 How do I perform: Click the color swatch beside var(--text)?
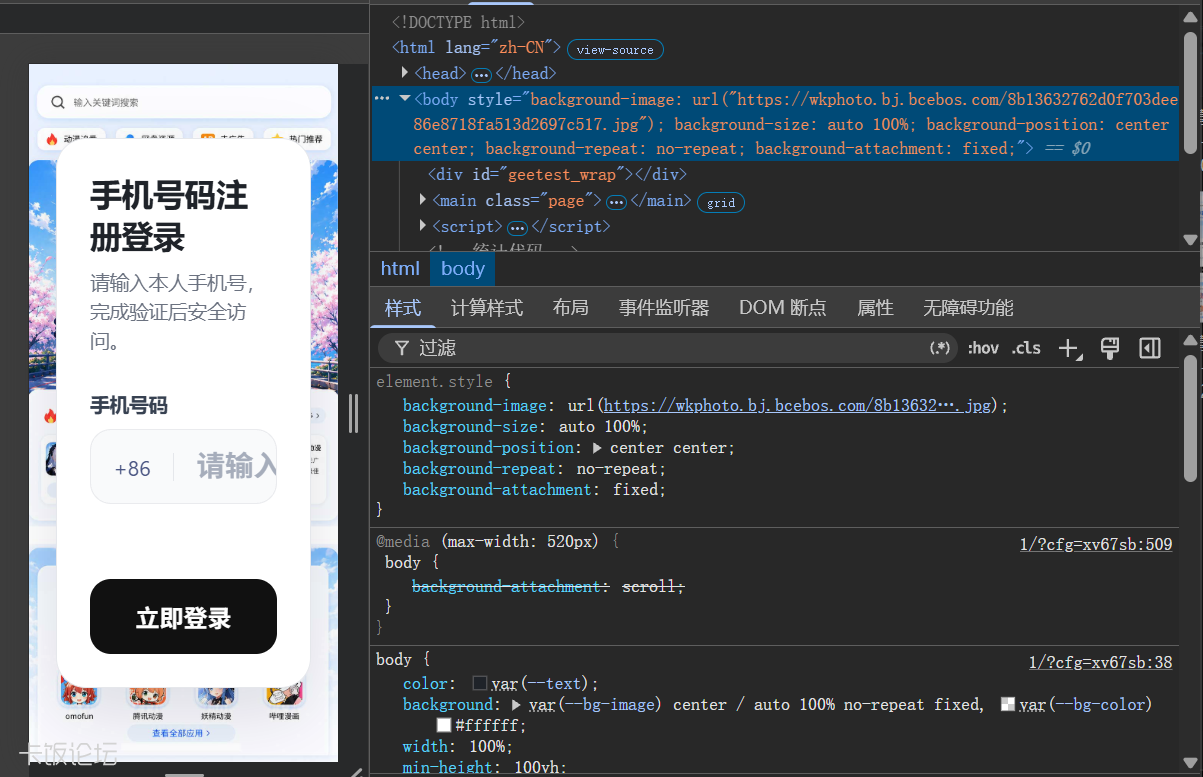point(480,683)
